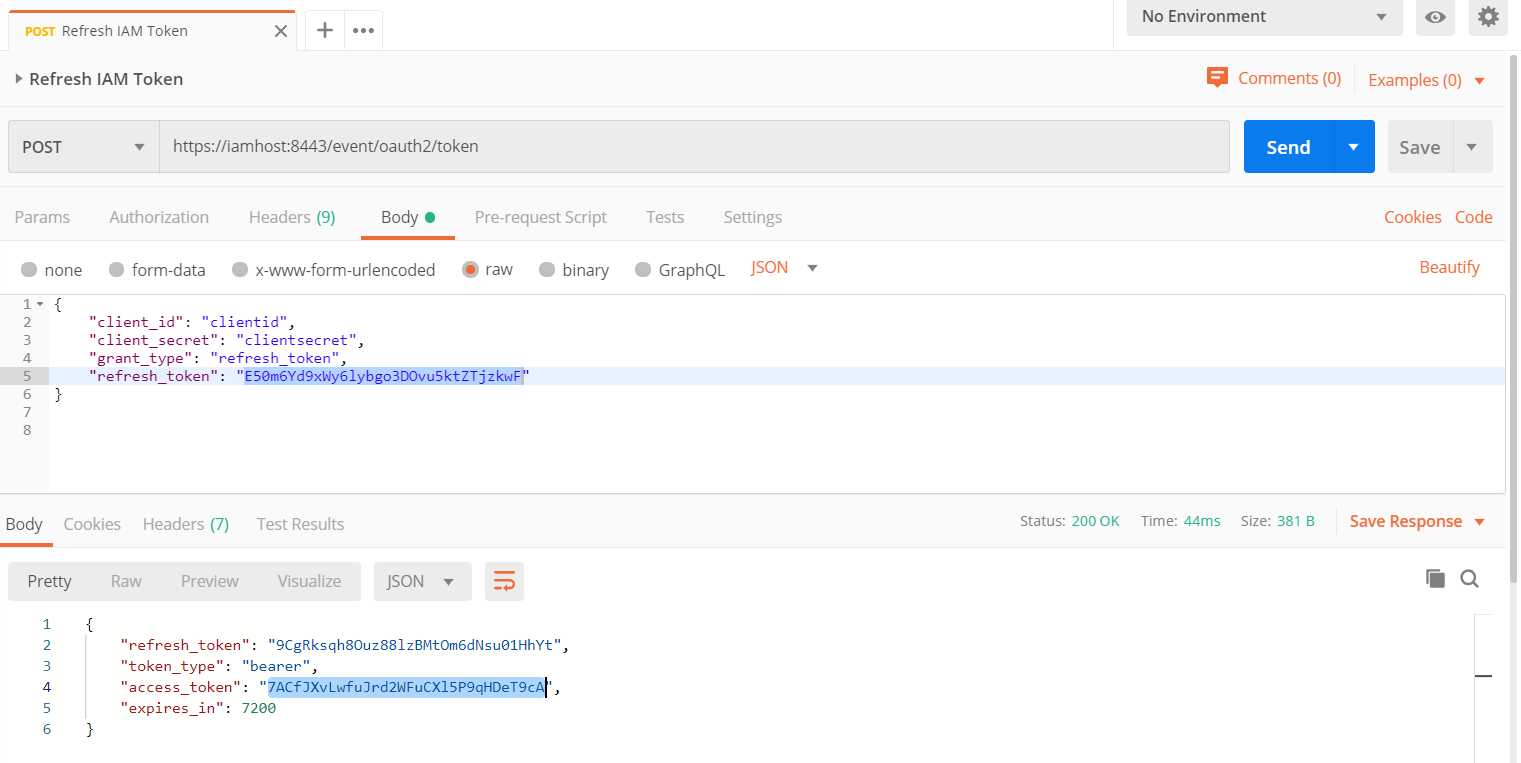Open the response JSON format dropdown
1521x763 pixels.
(421, 581)
